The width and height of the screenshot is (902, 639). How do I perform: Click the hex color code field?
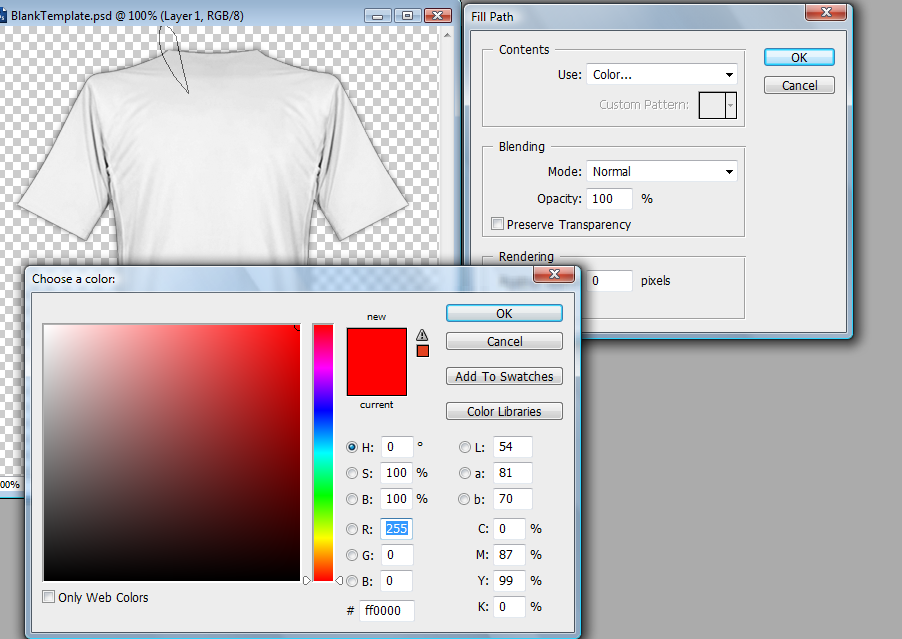click(x=387, y=610)
